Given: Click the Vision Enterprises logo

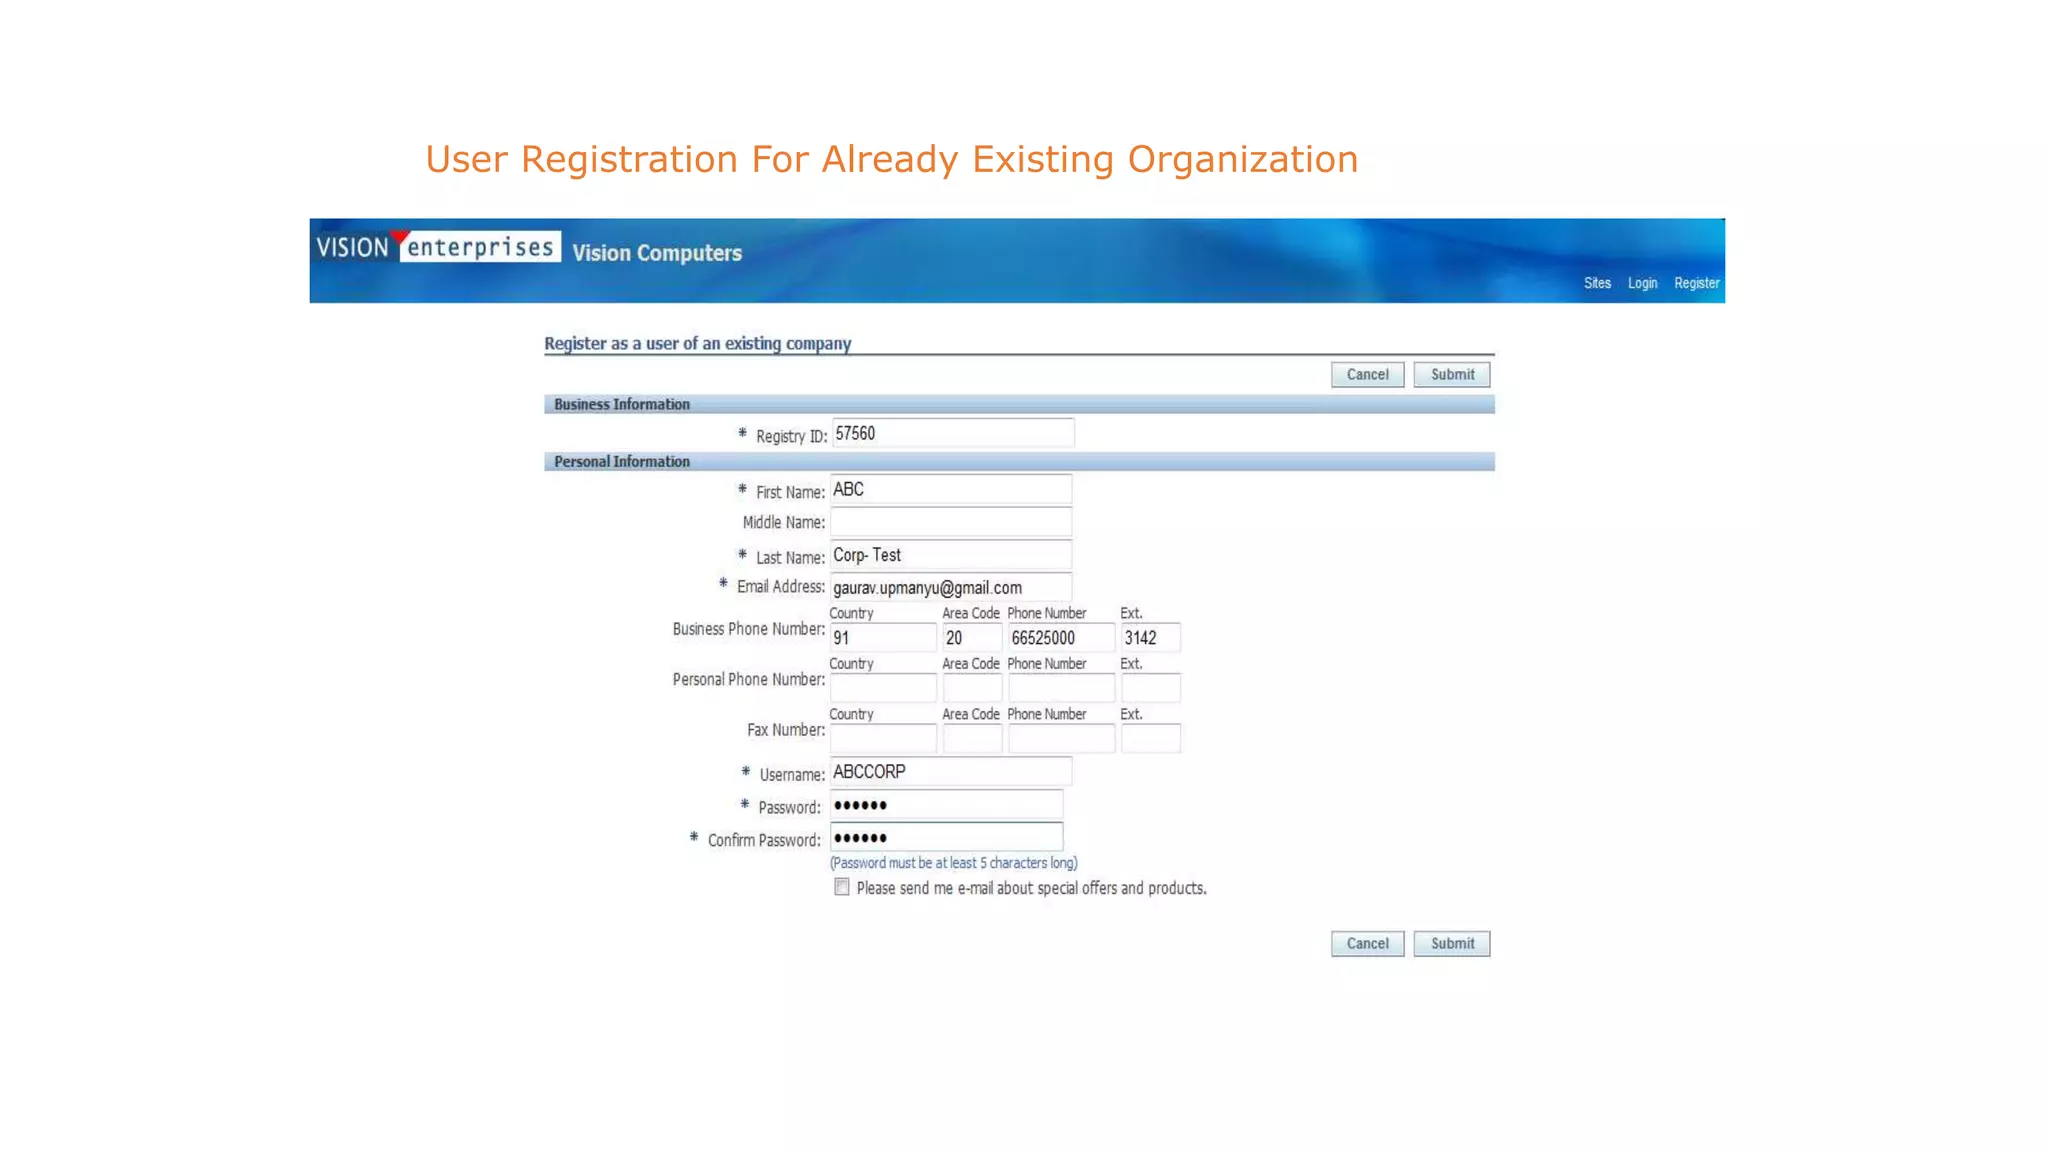Looking at the screenshot, I should point(437,246).
